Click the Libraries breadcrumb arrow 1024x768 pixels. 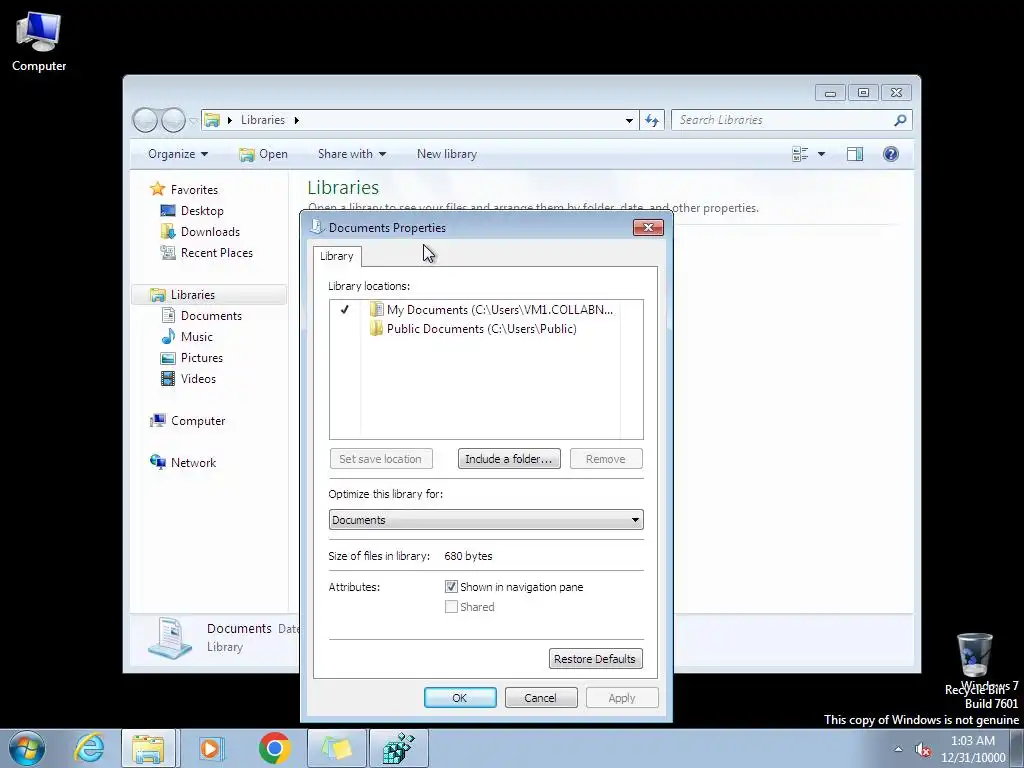coord(296,120)
